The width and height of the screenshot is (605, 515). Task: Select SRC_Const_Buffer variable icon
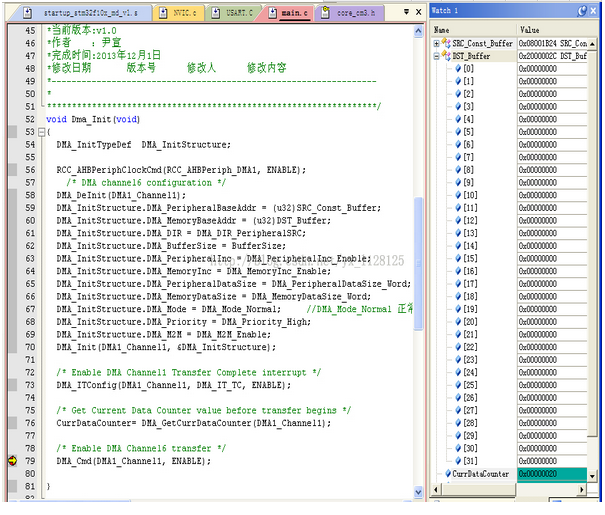(446, 43)
